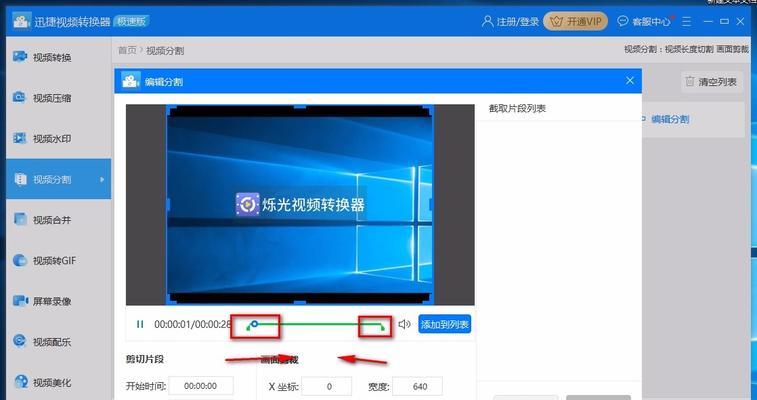Click the crop handle at left edge
This screenshot has height=400, width=757.
click(x=168, y=205)
